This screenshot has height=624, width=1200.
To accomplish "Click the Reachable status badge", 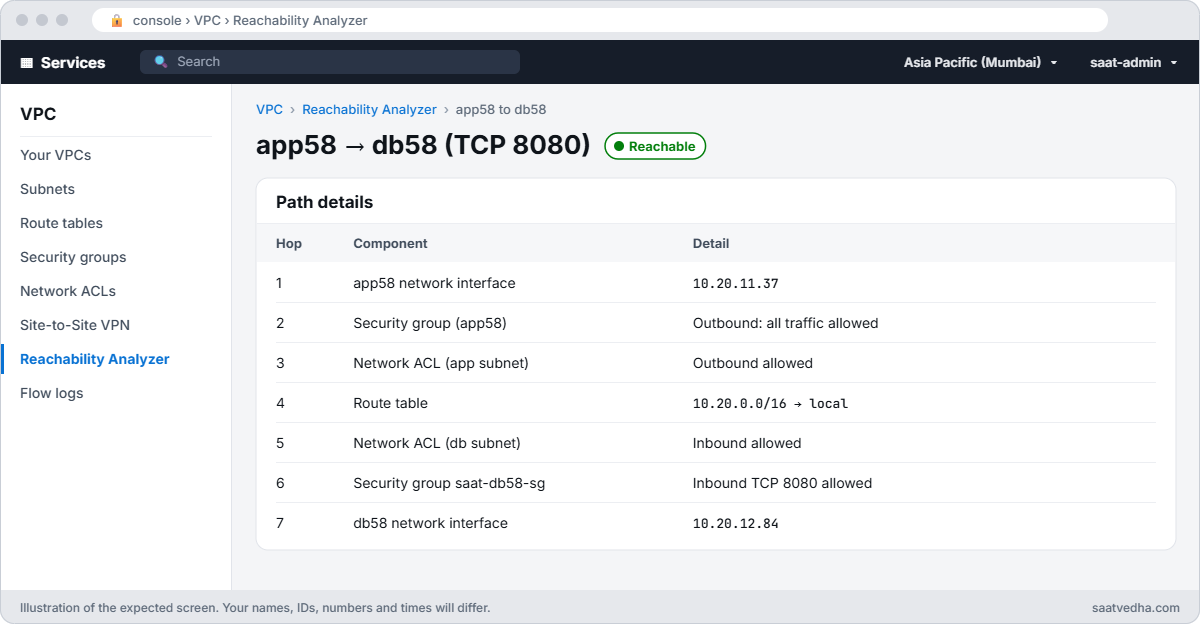I will click(x=655, y=146).
